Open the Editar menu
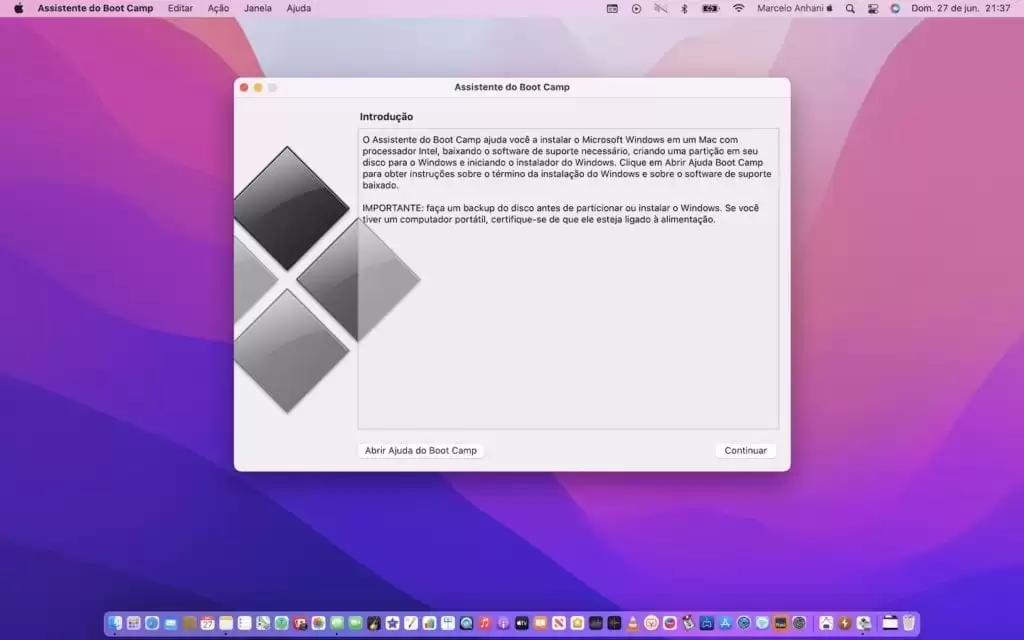The image size is (1024, 640). click(180, 8)
